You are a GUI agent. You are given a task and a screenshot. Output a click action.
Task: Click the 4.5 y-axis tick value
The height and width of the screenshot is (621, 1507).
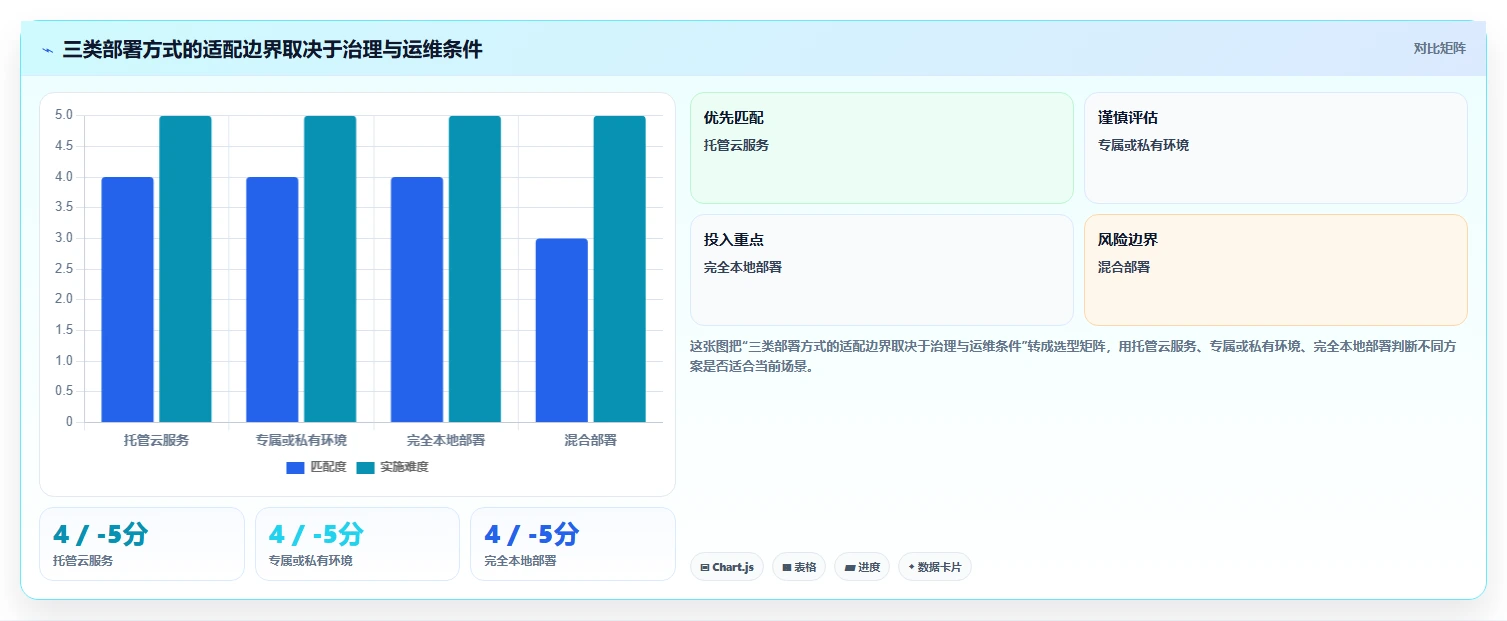(64, 146)
